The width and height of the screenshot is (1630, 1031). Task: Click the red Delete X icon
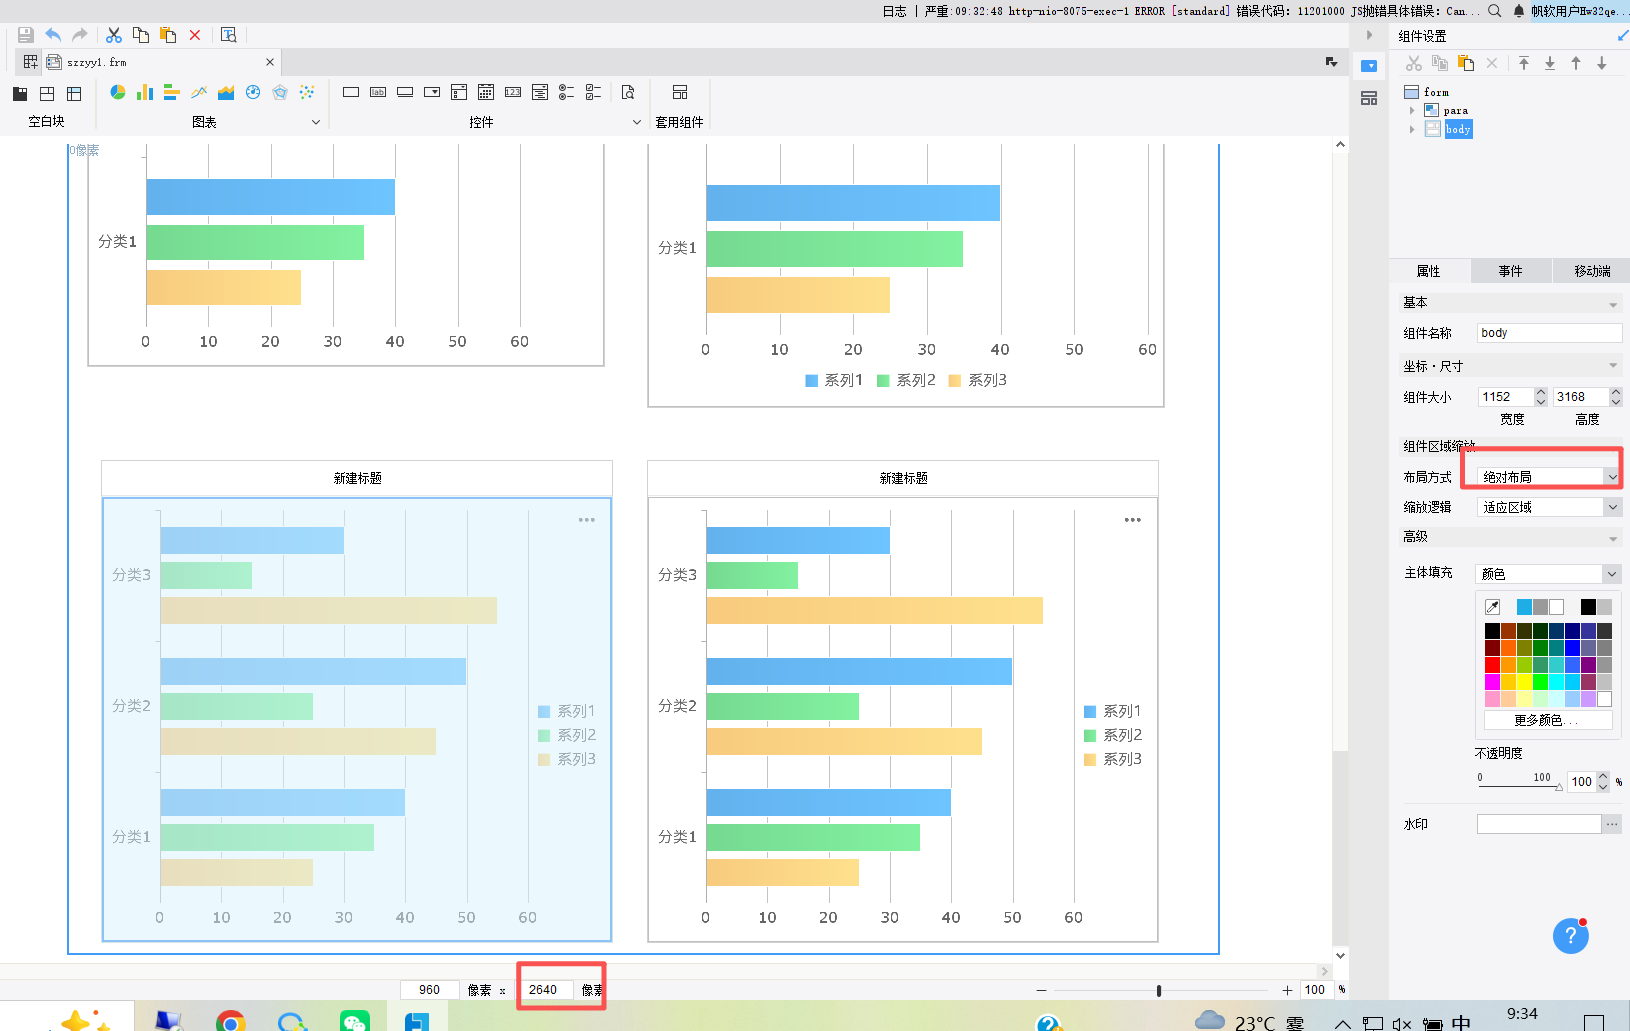tap(195, 35)
